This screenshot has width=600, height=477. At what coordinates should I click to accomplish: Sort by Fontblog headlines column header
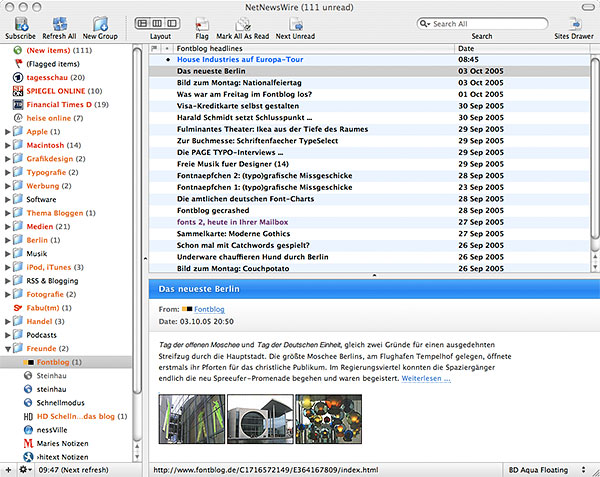[x=313, y=49]
